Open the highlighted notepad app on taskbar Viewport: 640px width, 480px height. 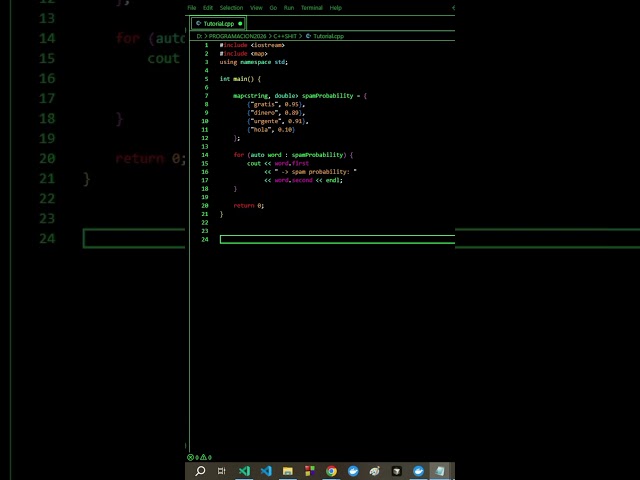[440, 471]
